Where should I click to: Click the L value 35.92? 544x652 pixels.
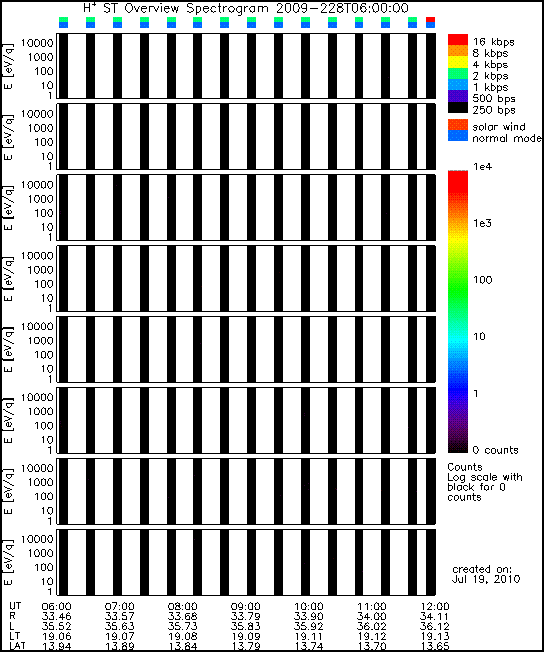309,627
